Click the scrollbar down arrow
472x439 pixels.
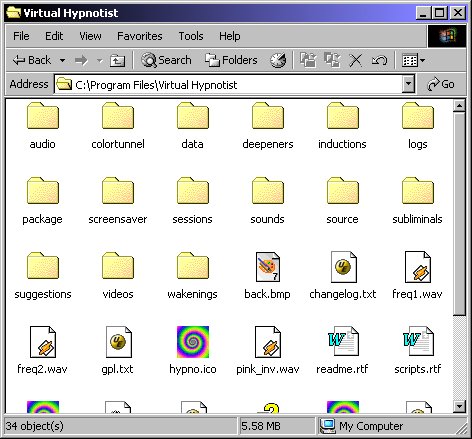coord(459,406)
